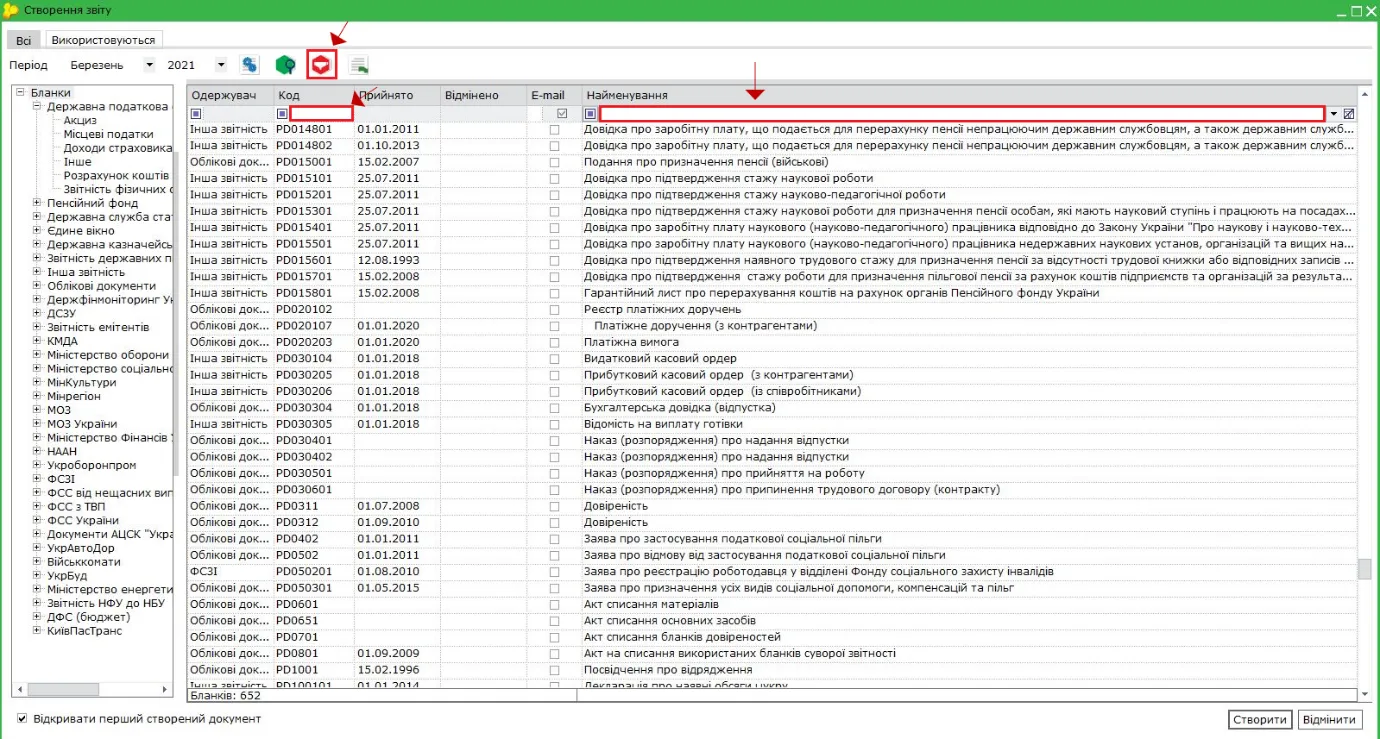Image resolution: width=1380 pixels, height=739 pixels.
Task: Toggle the E-mail filter row checkbox
Action: pos(562,114)
